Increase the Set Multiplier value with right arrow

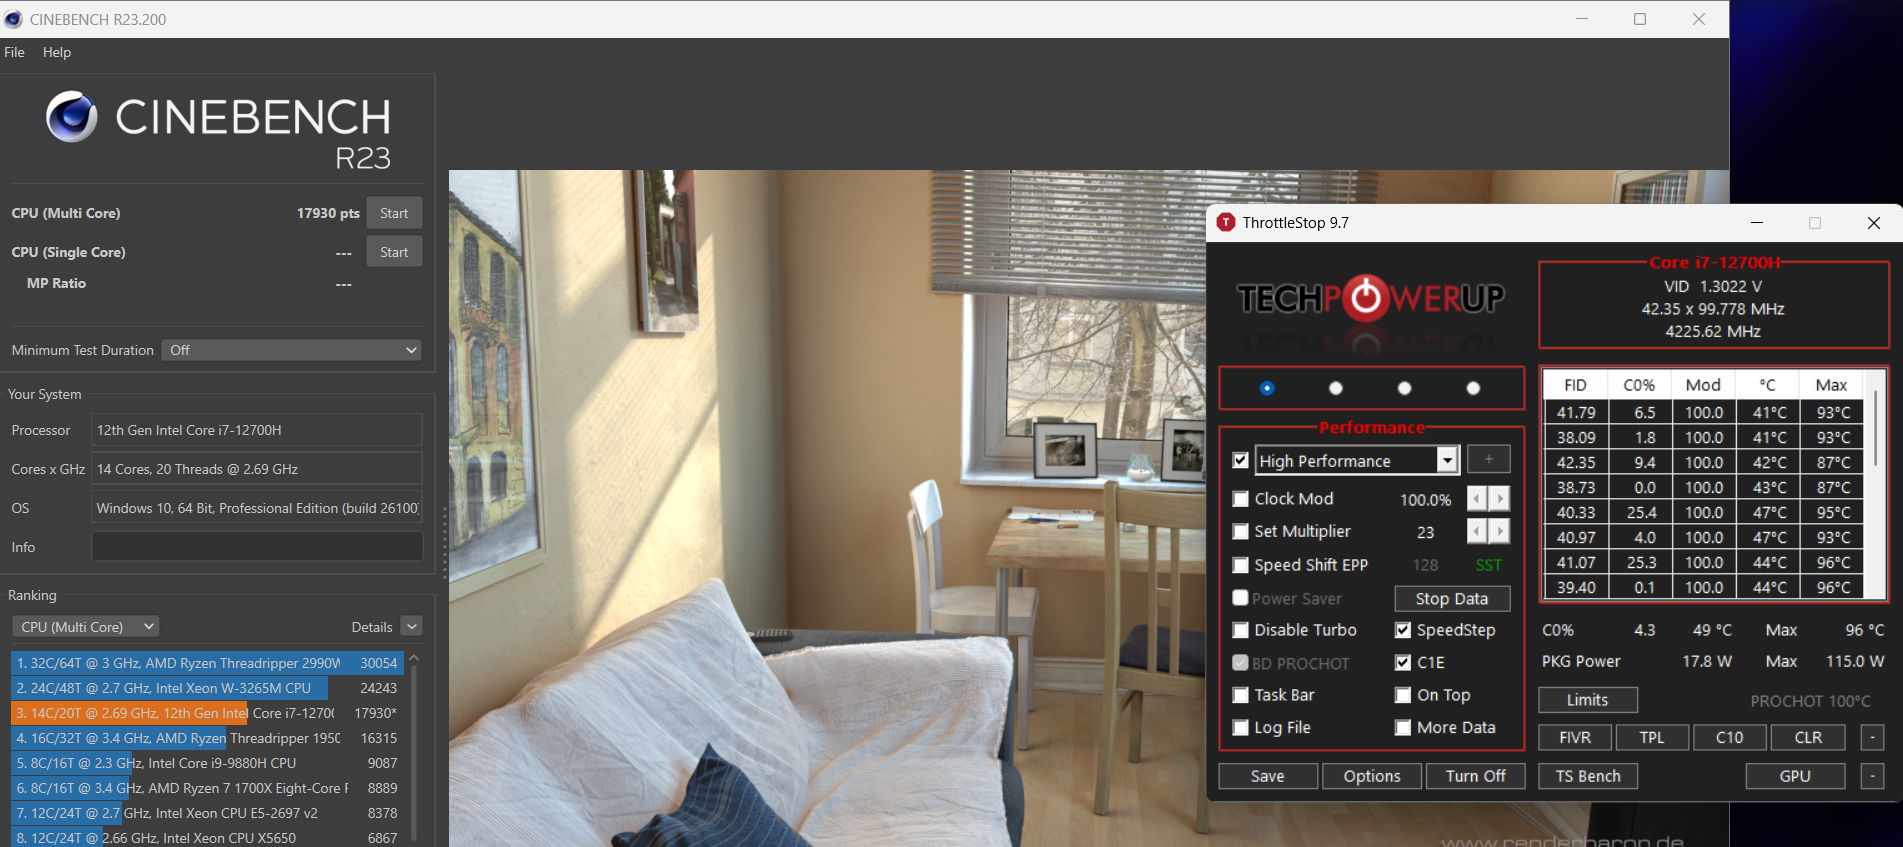(1499, 531)
